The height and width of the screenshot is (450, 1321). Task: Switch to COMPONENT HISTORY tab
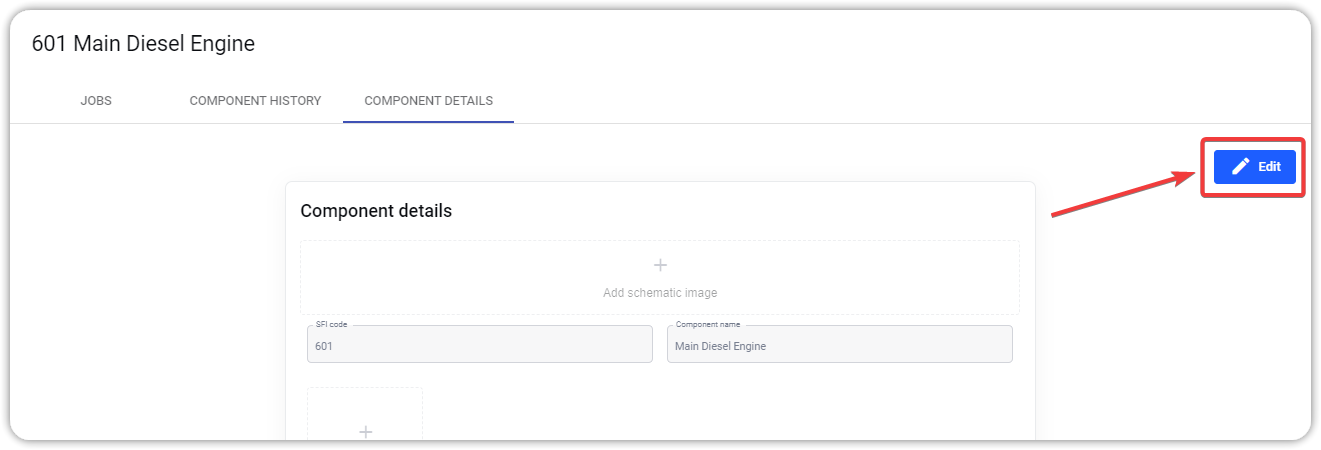click(255, 101)
